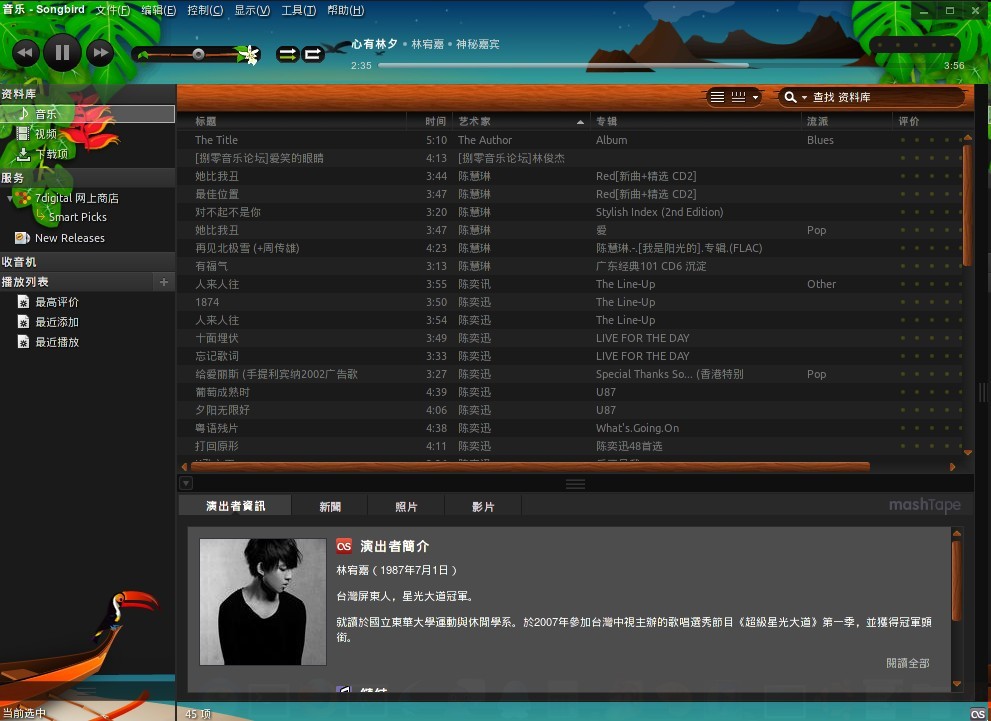Select track 十面埋伏
Screen dimensions: 991x721
[x=217, y=338]
